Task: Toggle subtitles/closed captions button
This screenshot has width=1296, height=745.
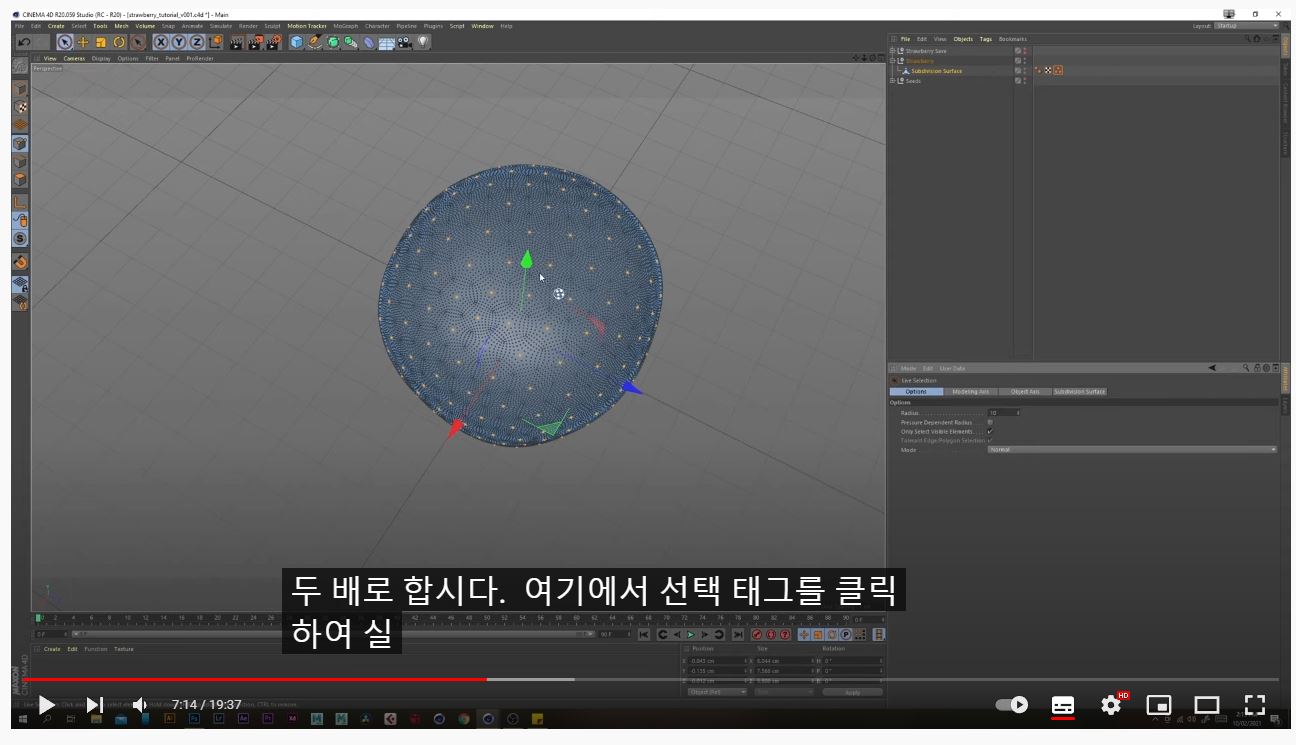Action: click(1063, 705)
